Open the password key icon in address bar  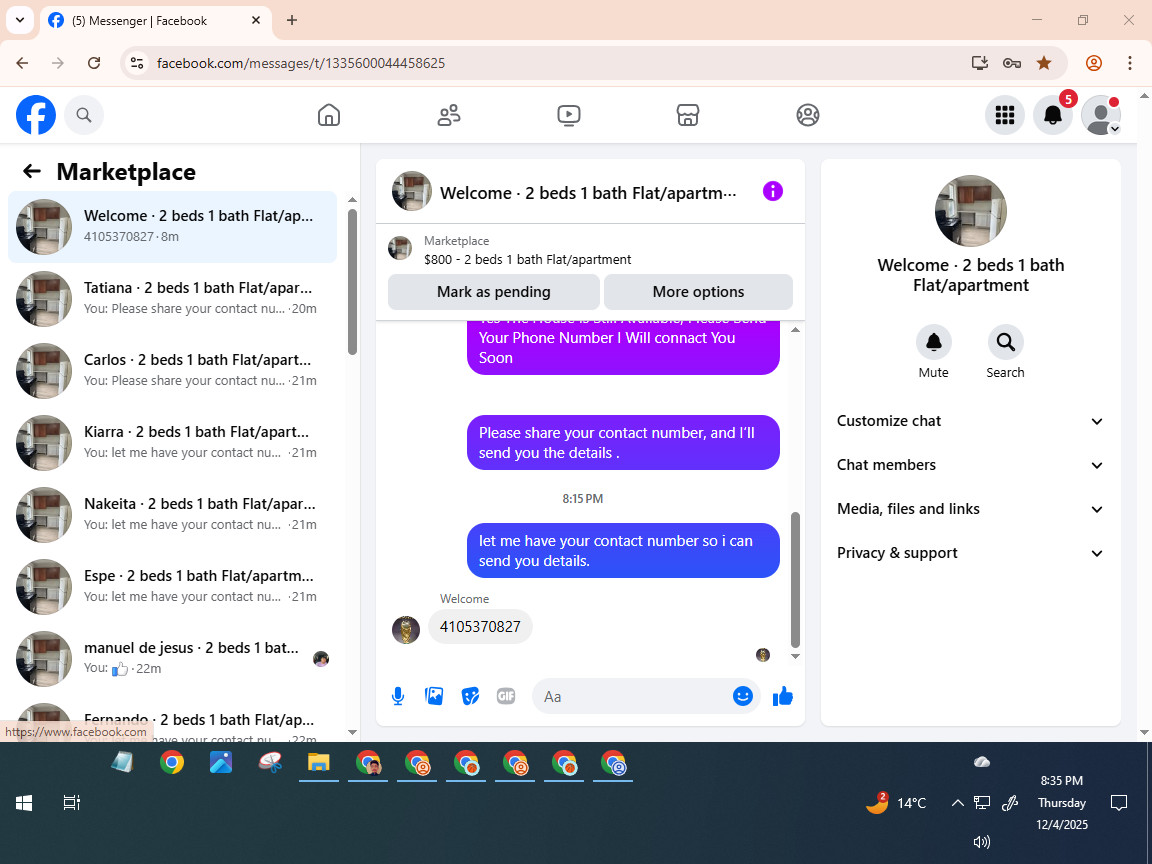[x=1012, y=63]
